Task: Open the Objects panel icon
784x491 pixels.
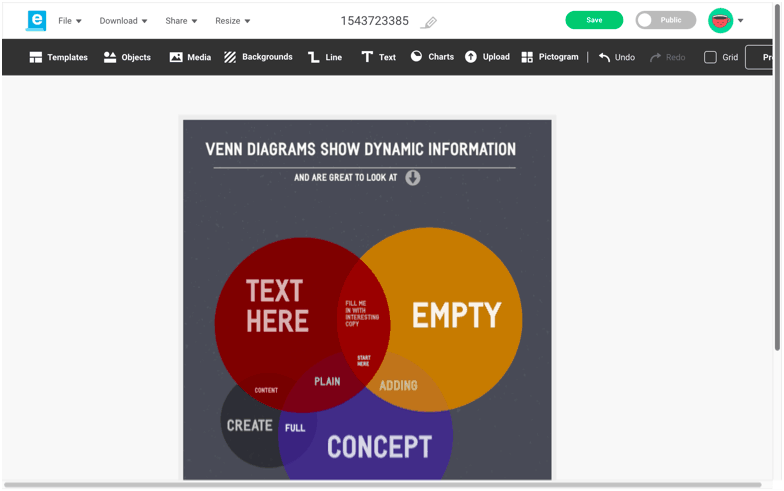Action: coord(110,57)
